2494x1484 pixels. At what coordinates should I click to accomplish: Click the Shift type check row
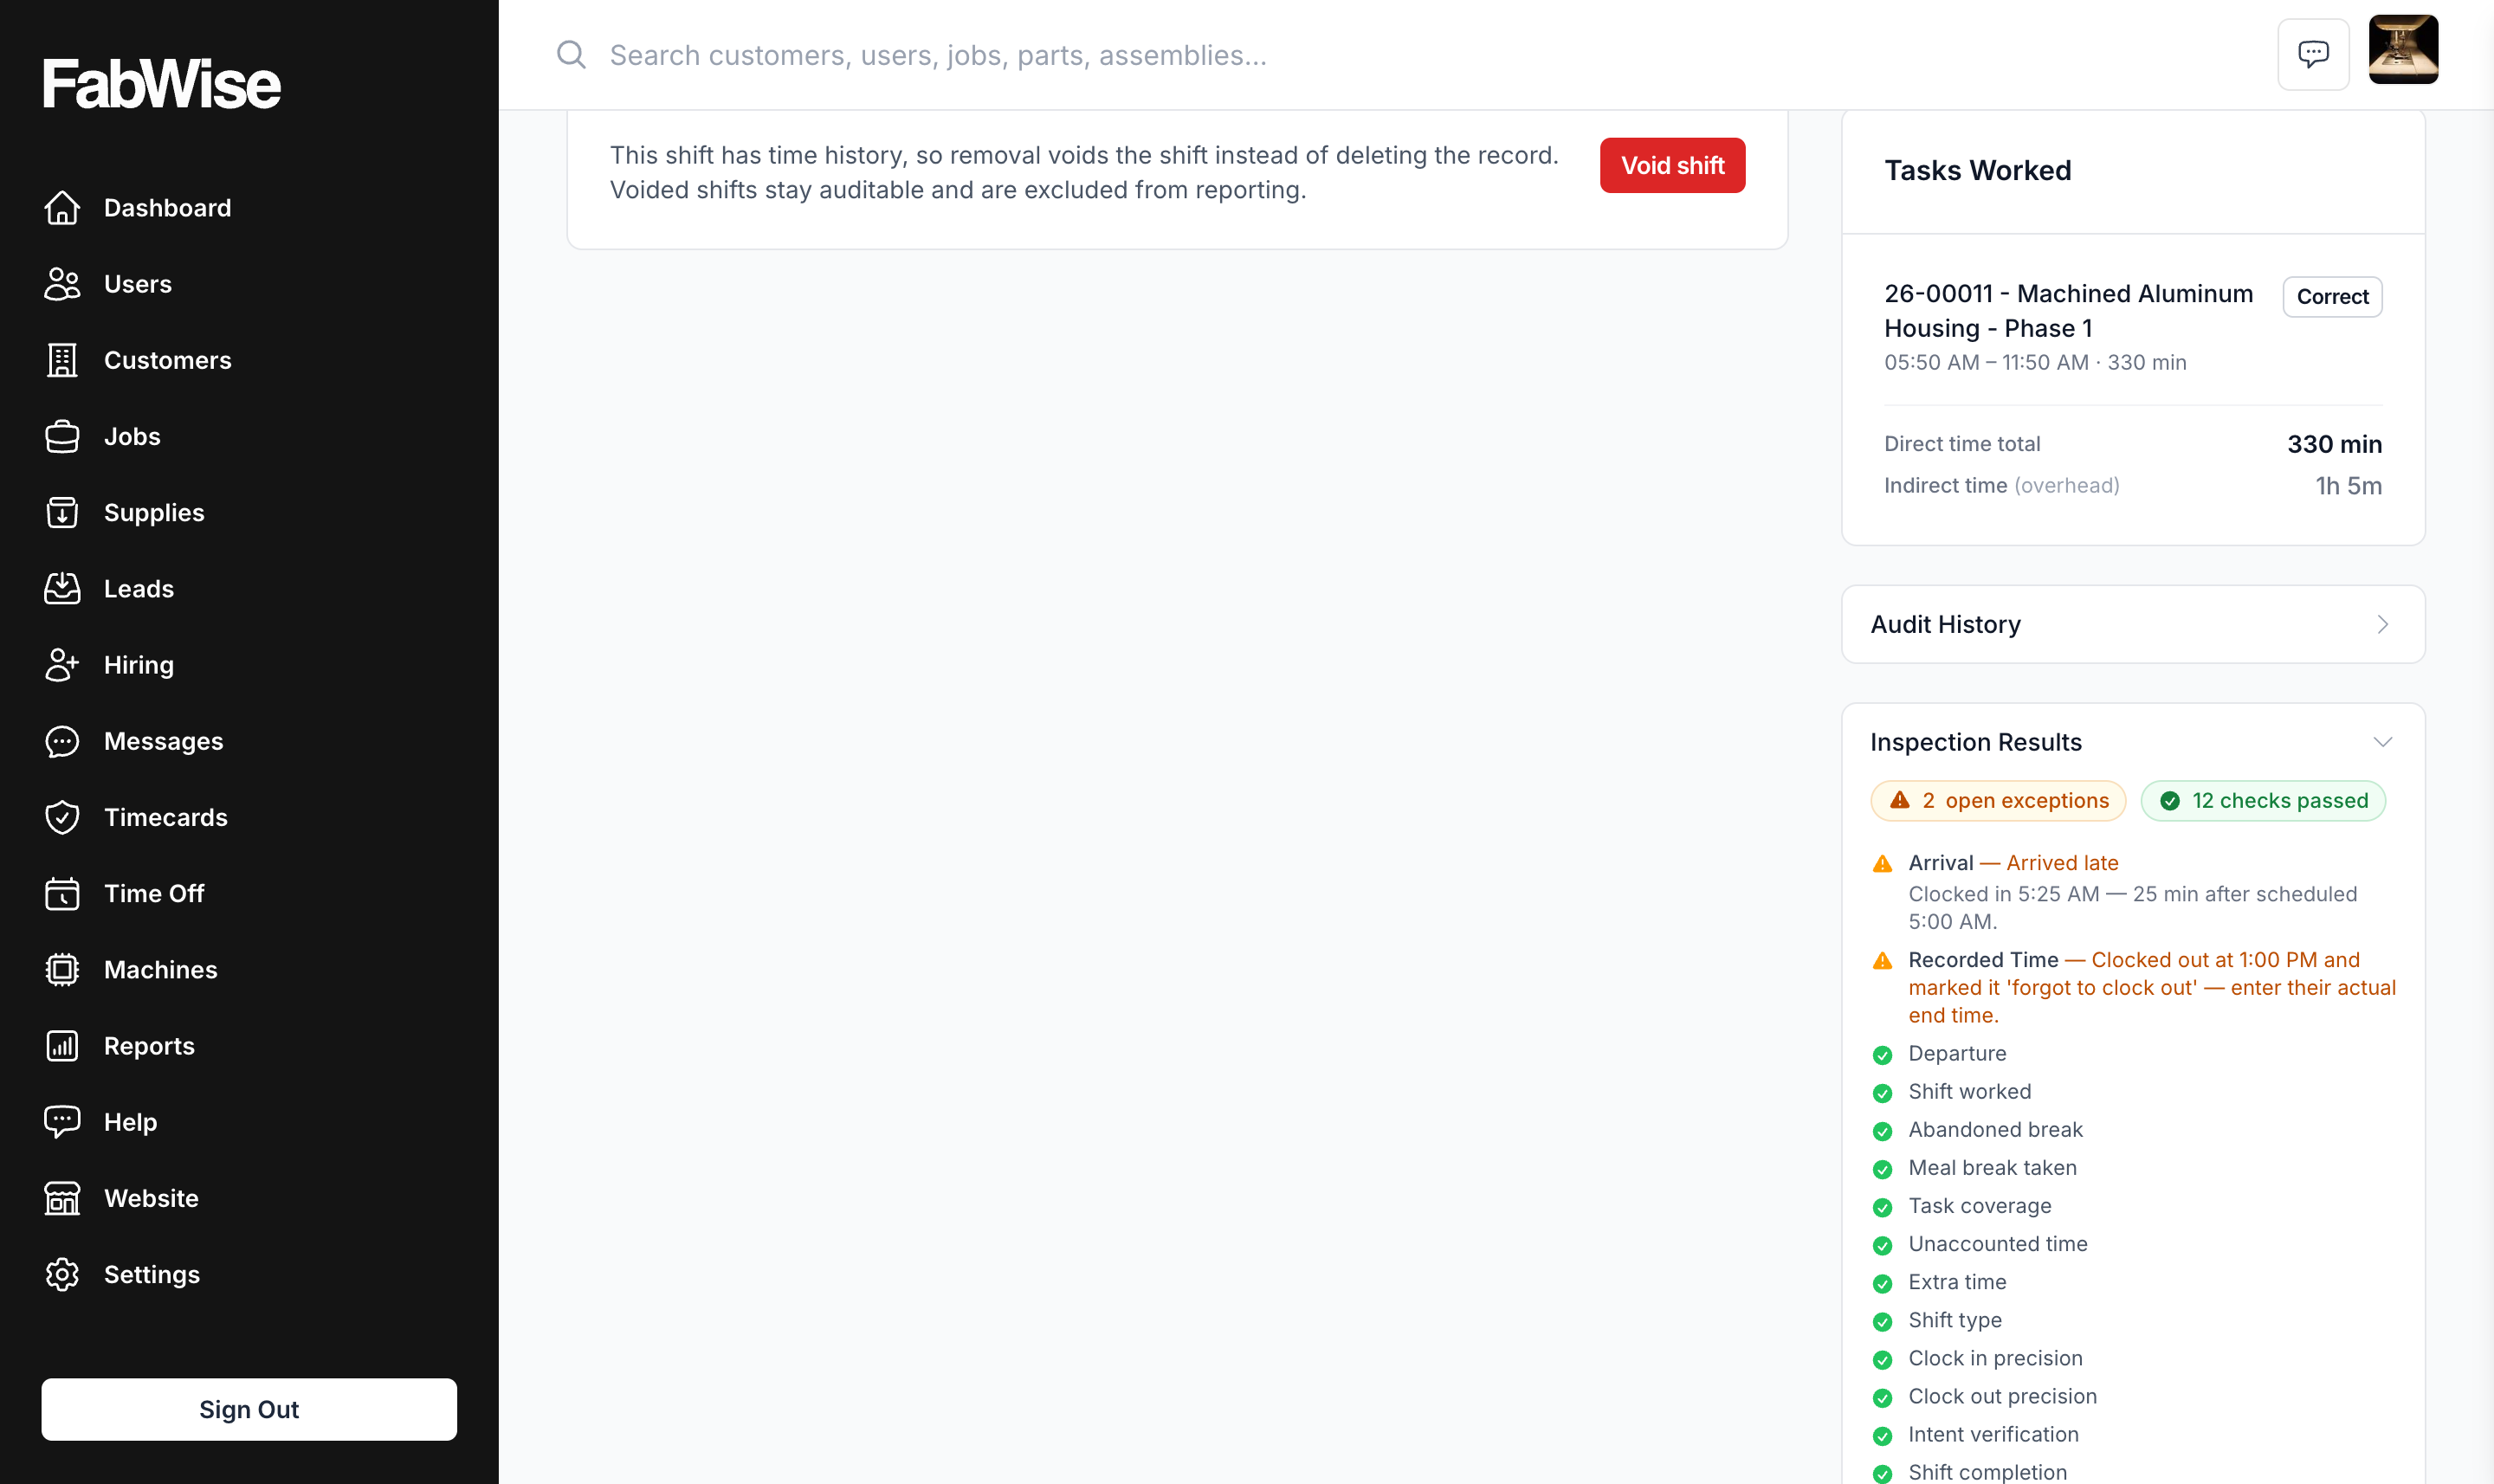2132,1320
